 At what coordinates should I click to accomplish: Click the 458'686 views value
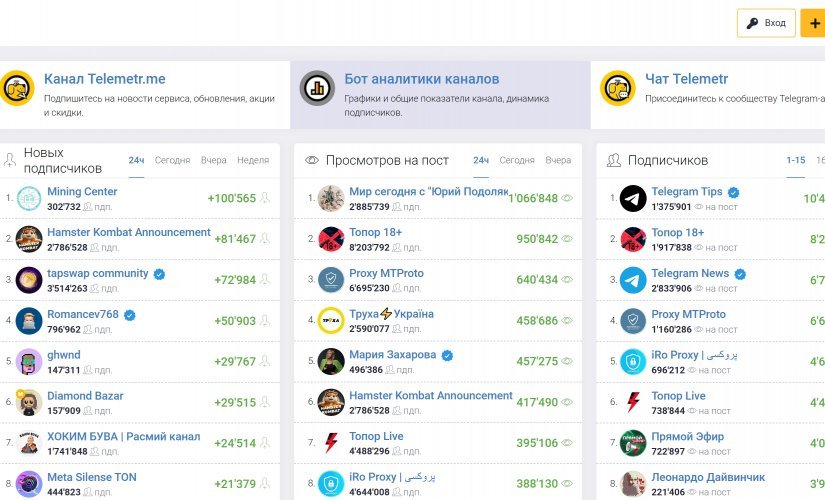point(537,321)
